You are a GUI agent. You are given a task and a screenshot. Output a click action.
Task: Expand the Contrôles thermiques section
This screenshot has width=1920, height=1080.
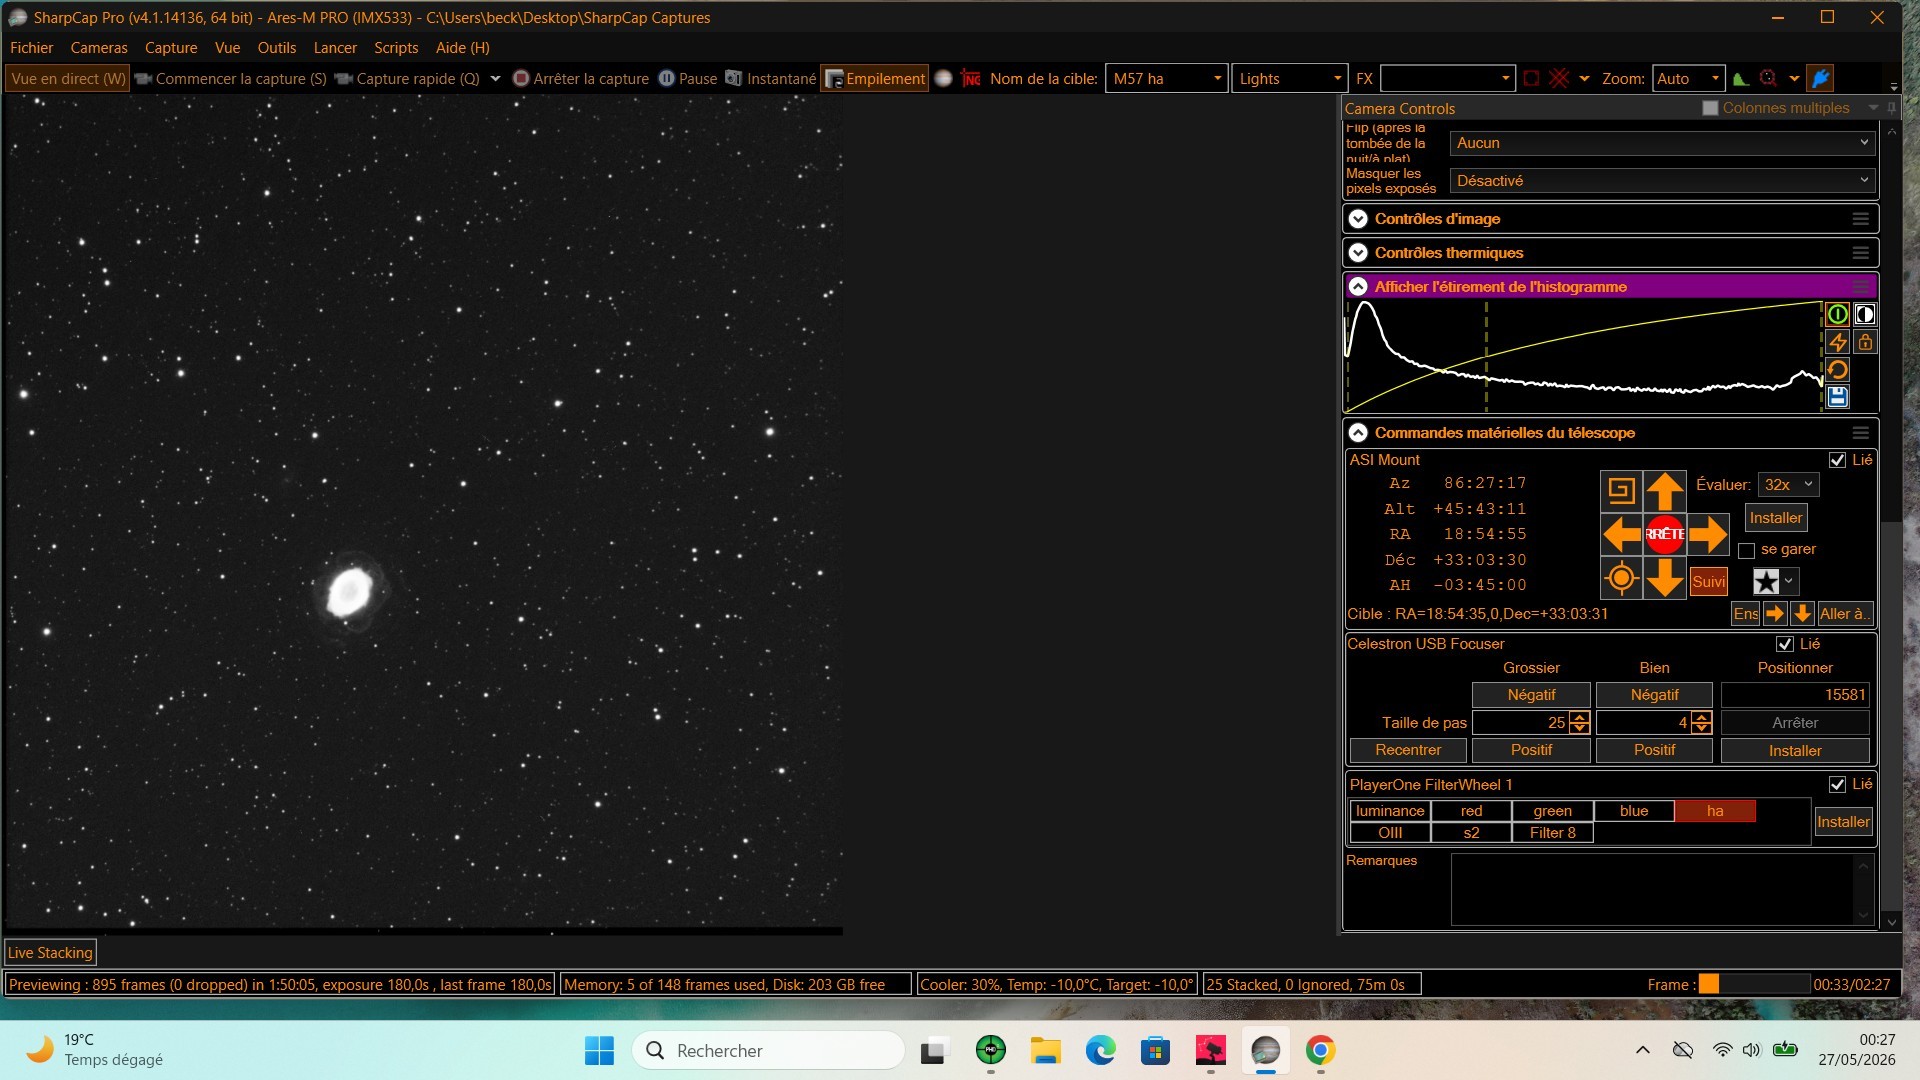pyautogui.click(x=1358, y=253)
